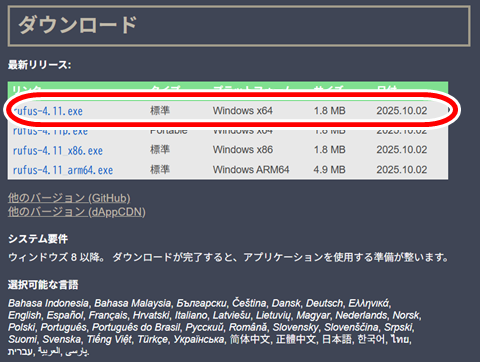Open other versions on dAppCDN link
Image resolution: width=480 pixels, height=362 pixels.
pyautogui.click(x=77, y=212)
